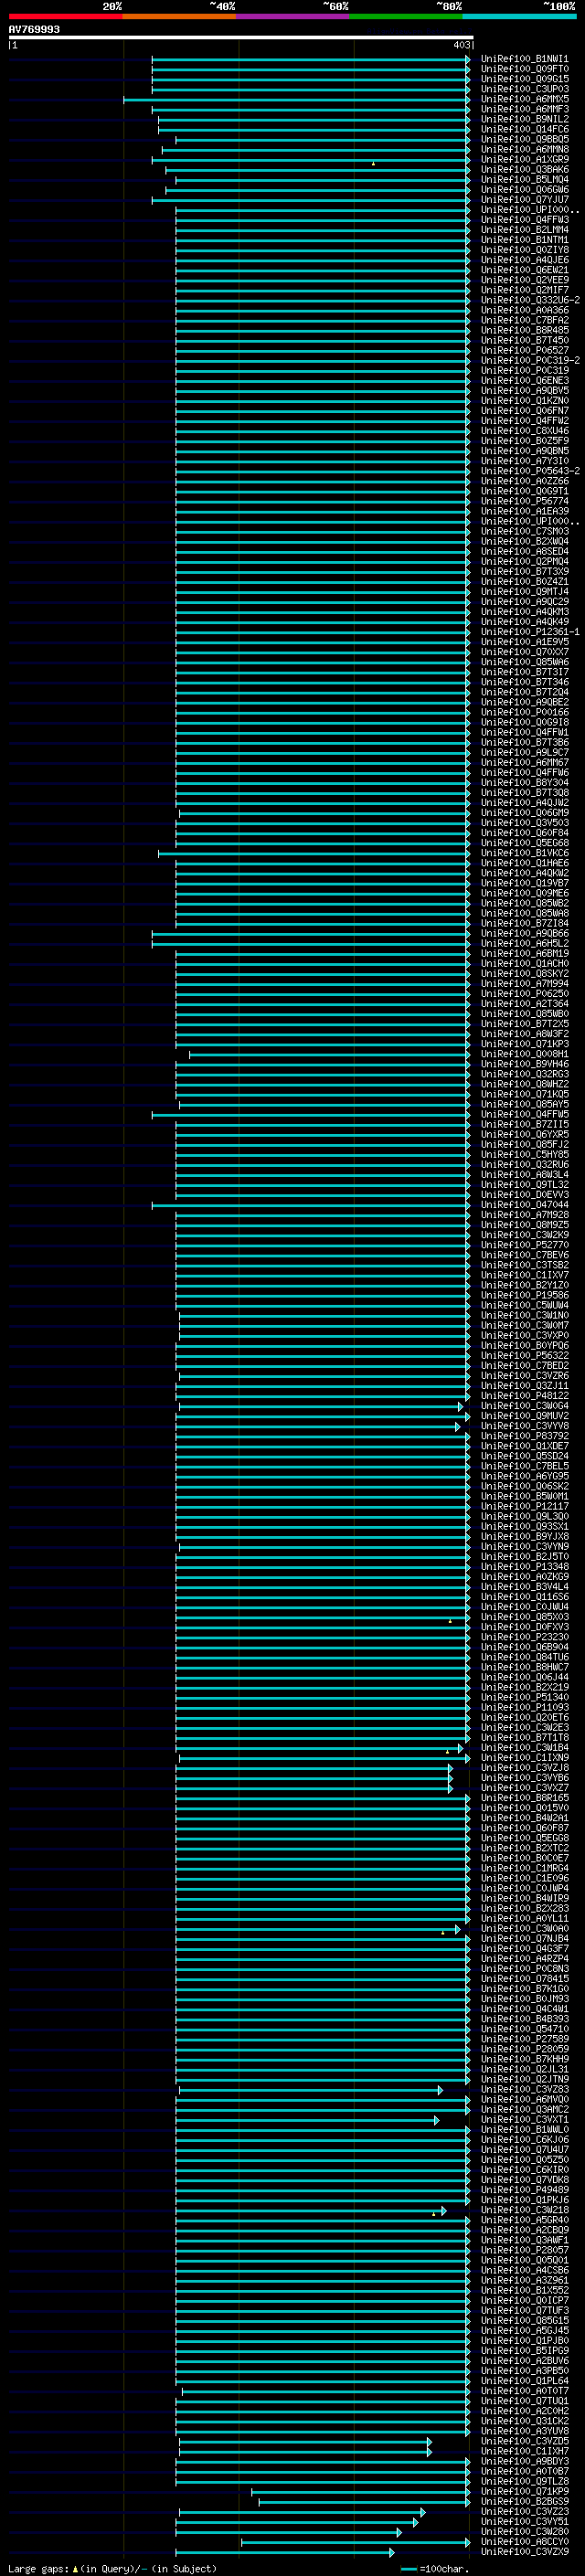Click label UniRef100_Q3BAK6
Screen dimensions: 585x2576
[524, 170]
